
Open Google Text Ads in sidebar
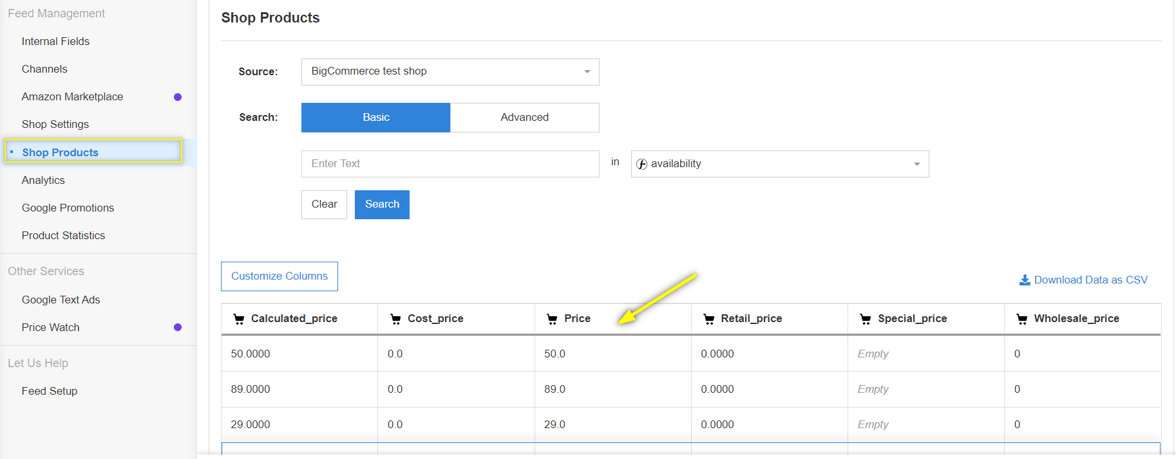61,299
